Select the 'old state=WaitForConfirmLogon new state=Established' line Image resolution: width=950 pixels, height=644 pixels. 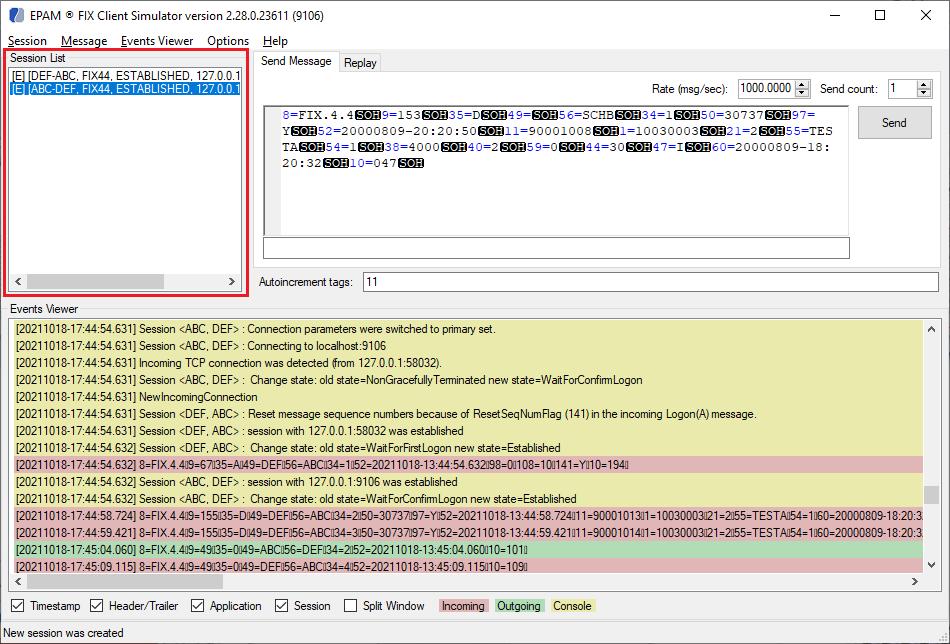coord(468,499)
